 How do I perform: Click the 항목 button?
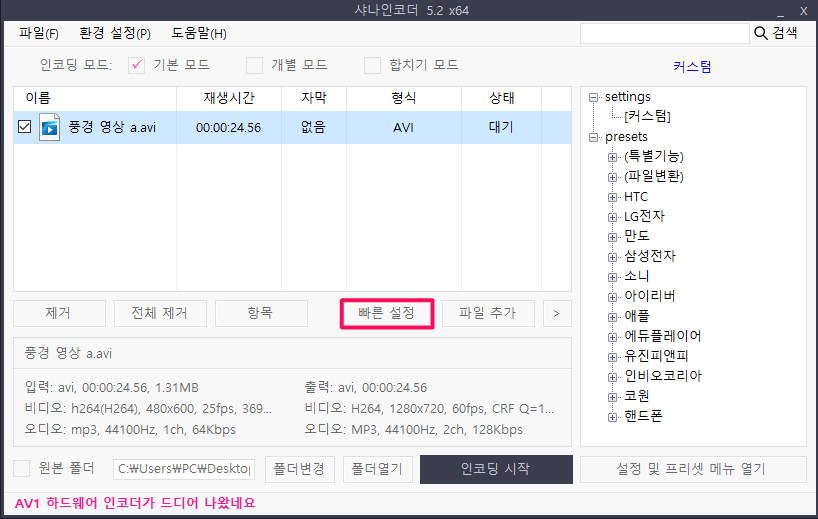[261, 313]
